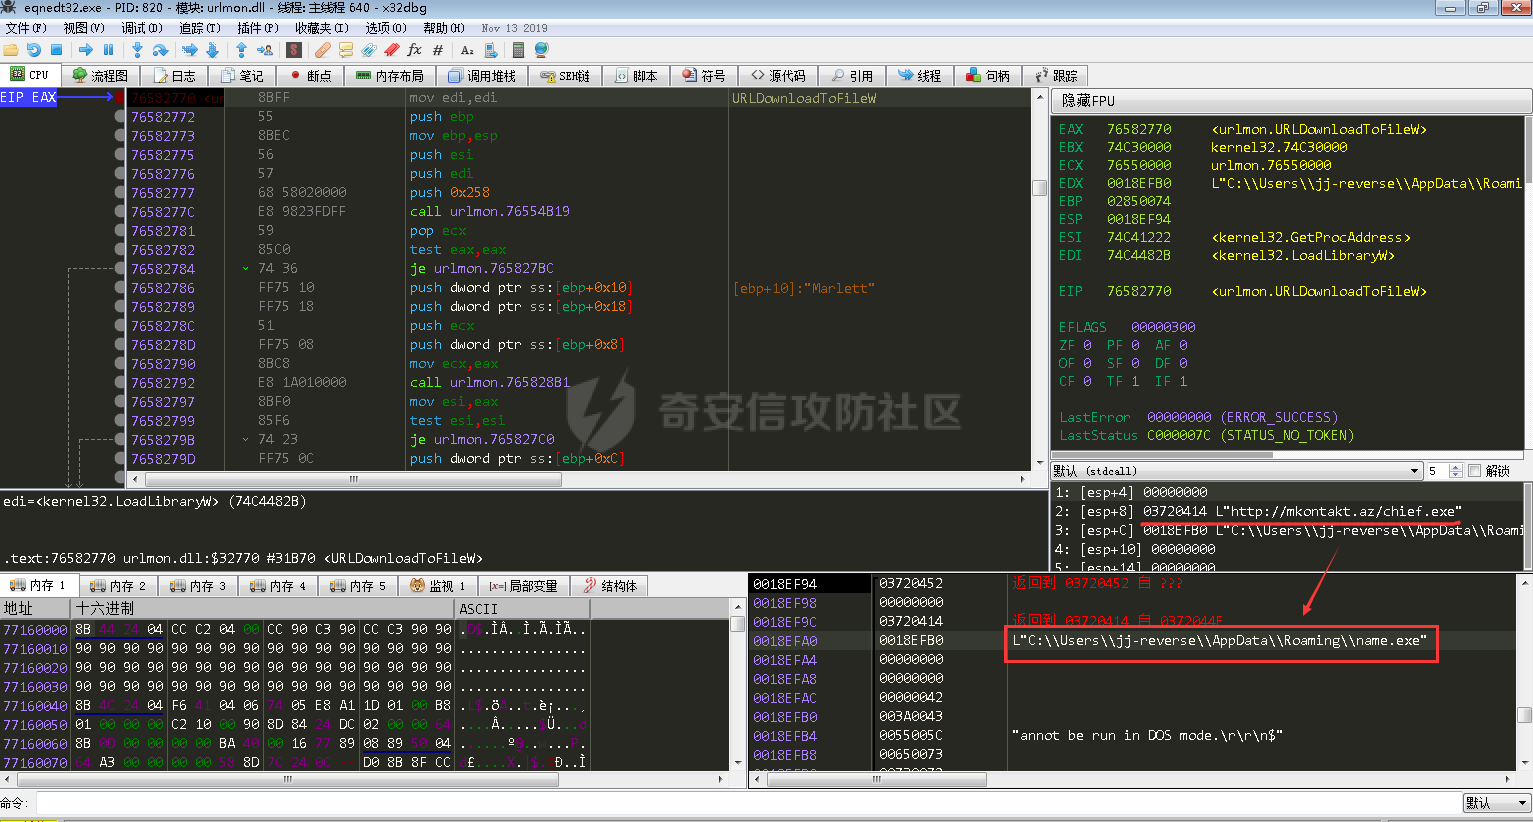Toggle breakpoint bullet at address 7658277C
The image size is (1533, 822).
119,212
